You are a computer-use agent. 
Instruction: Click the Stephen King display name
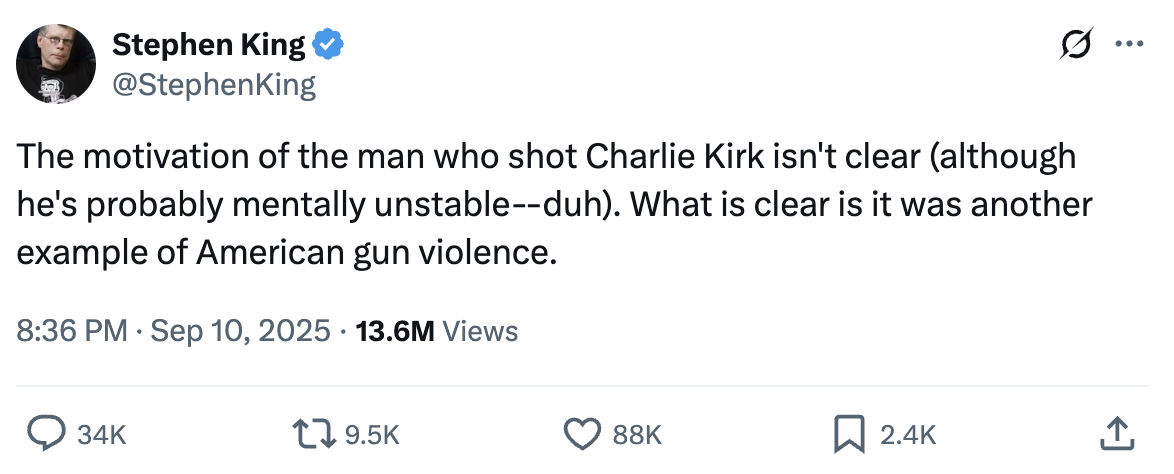[x=209, y=45]
